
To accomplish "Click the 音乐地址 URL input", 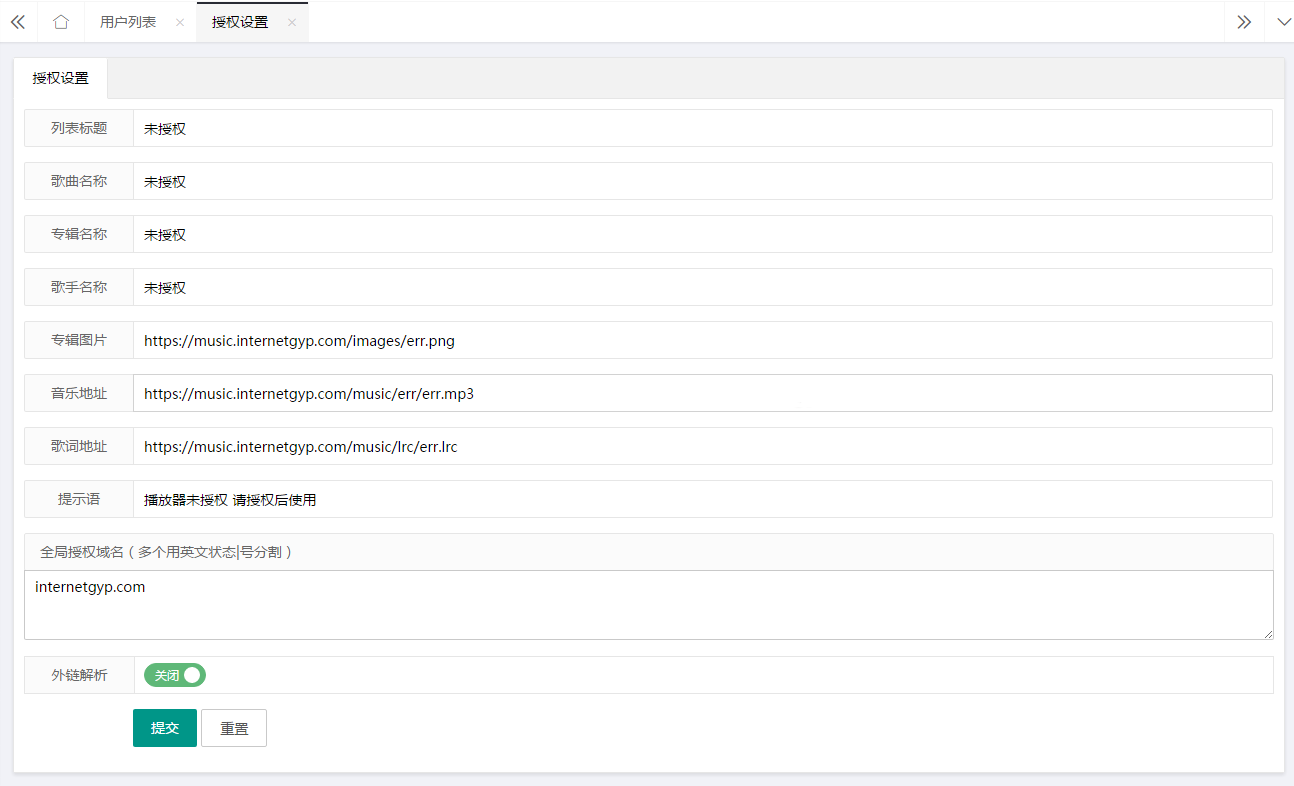I will 702,393.
